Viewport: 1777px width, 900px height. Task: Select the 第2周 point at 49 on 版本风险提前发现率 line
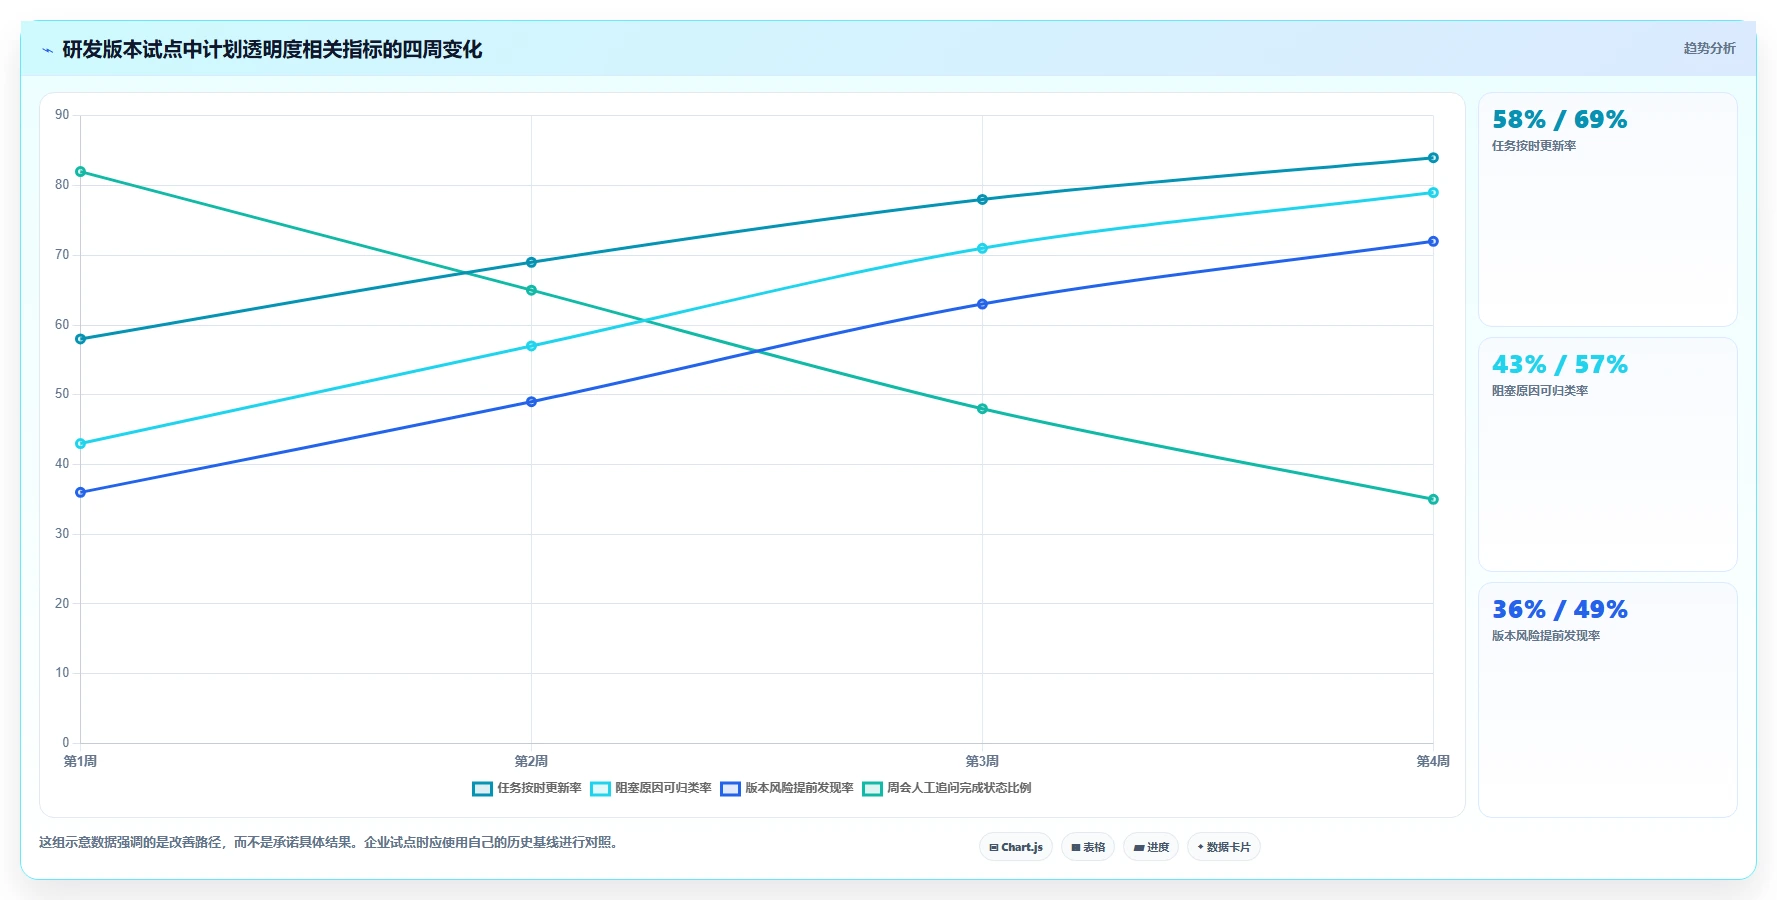[531, 402]
